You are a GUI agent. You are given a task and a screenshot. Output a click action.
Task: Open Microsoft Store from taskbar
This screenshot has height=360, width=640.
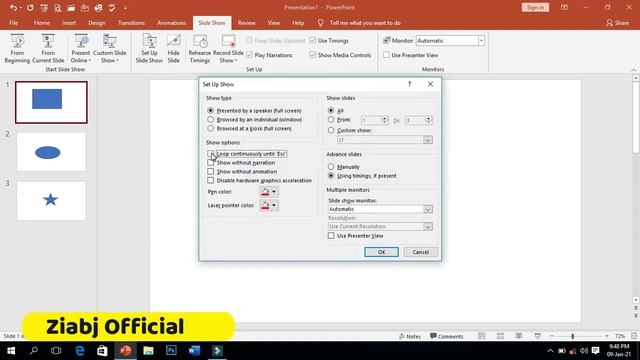102,351
